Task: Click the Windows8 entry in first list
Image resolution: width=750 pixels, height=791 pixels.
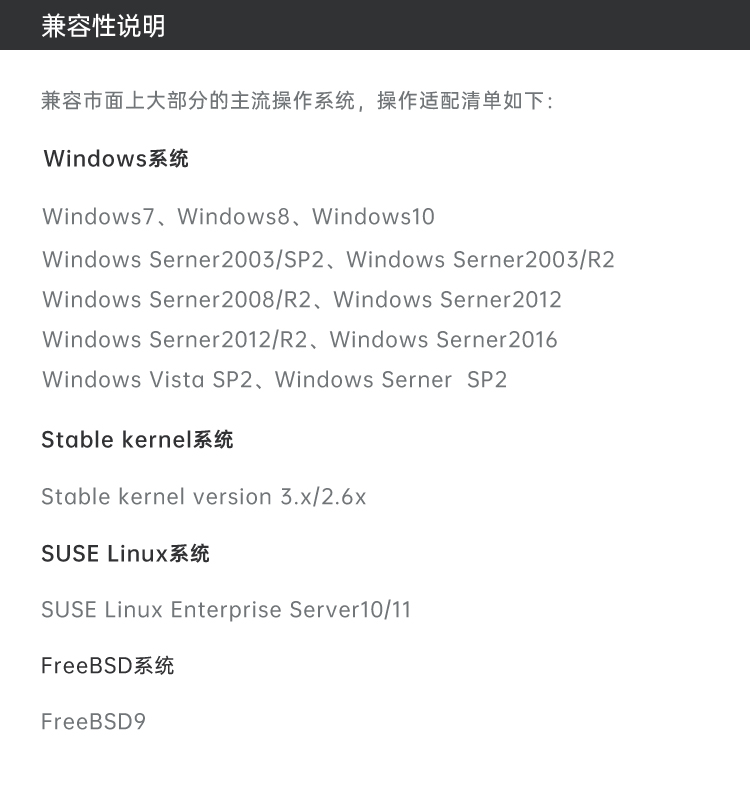Action: point(234,216)
